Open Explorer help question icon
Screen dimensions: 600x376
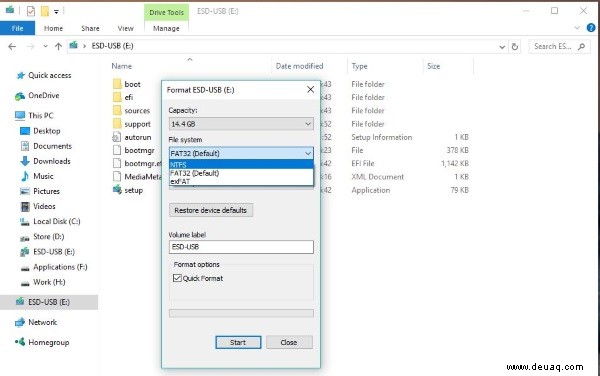(x=591, y=28)
